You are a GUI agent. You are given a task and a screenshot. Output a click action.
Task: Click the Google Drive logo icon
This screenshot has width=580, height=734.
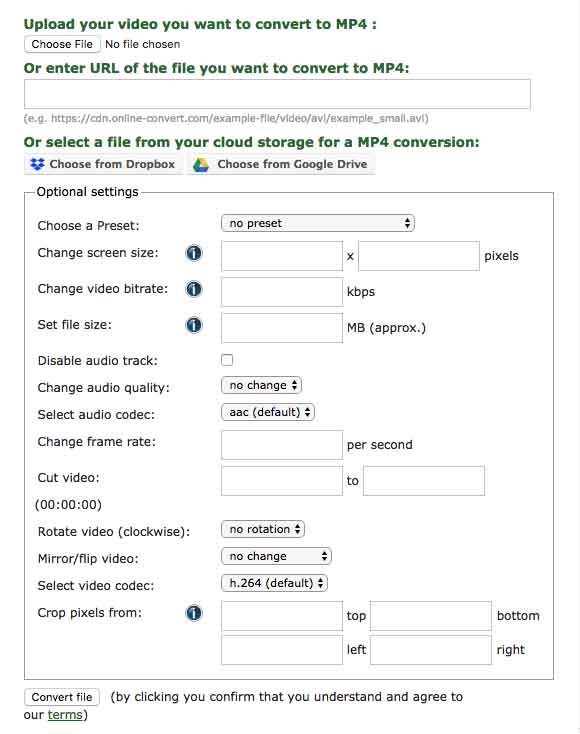point(201,165)
